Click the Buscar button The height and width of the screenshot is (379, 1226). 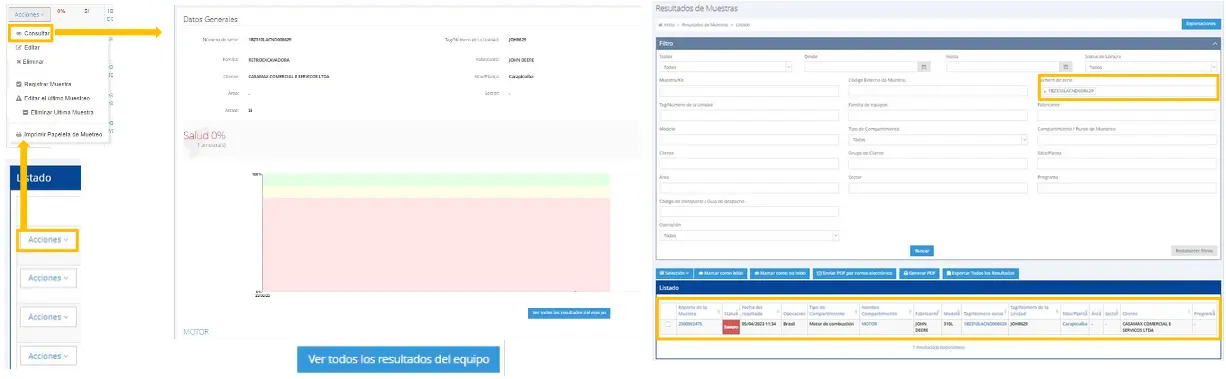(922, 250)
